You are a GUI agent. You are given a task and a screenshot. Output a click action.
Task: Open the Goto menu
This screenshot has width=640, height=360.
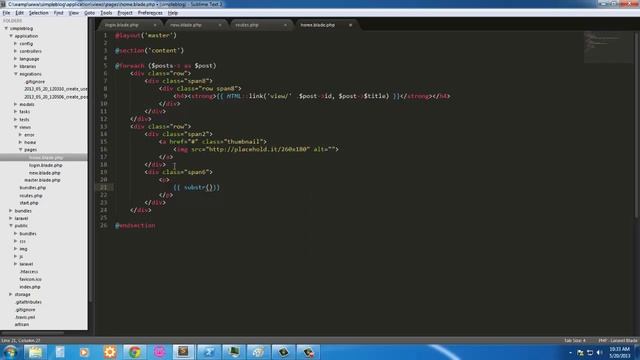click(89, 13)
